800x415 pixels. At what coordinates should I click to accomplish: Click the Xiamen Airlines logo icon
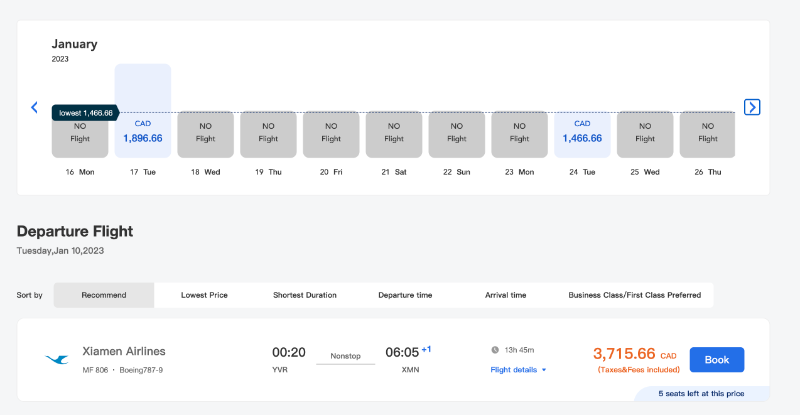click(x=57, y=359)
